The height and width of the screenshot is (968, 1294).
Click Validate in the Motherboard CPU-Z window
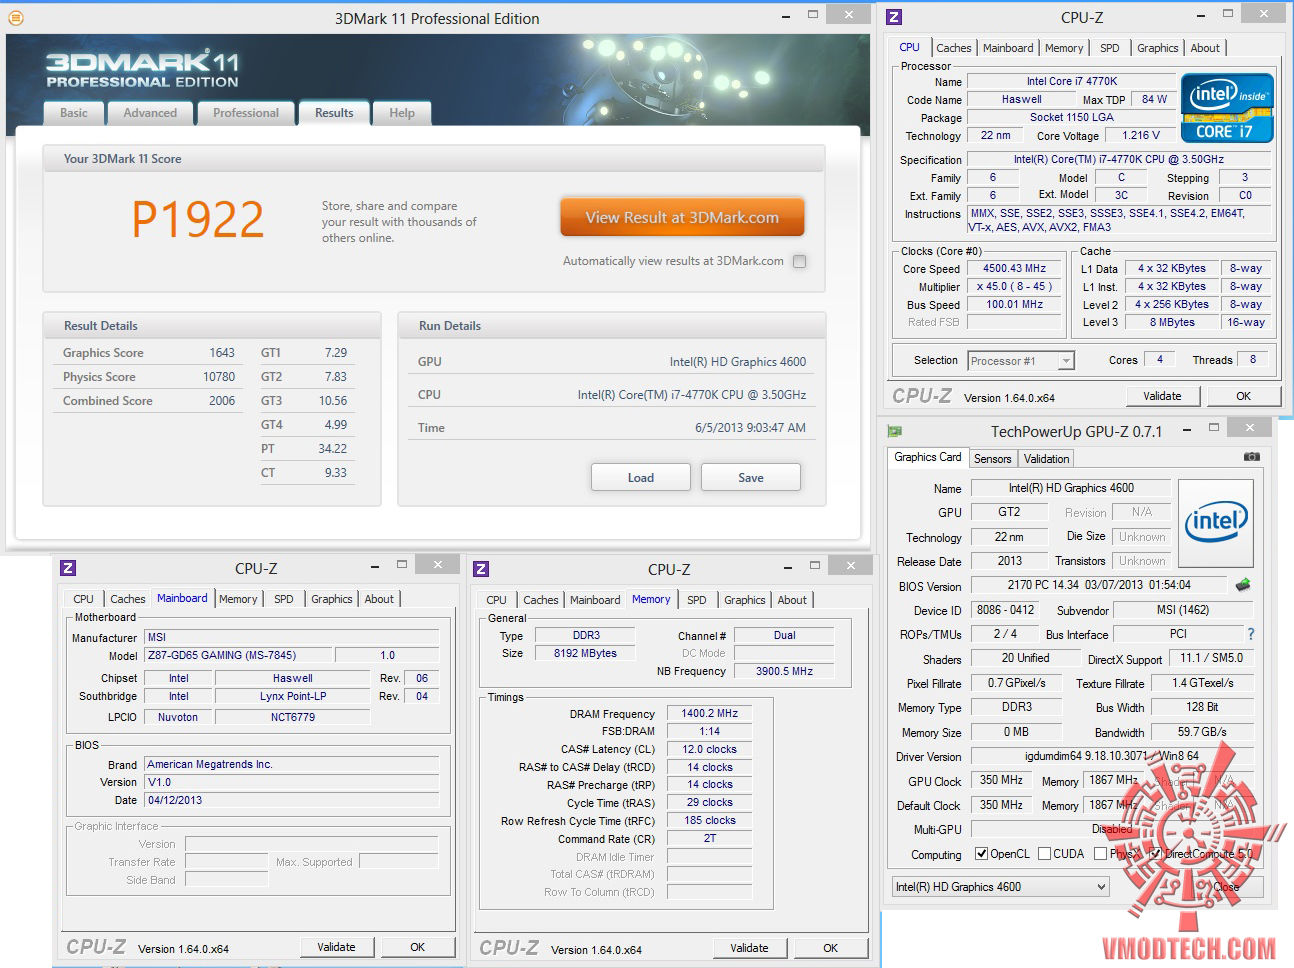pos(336,947)
